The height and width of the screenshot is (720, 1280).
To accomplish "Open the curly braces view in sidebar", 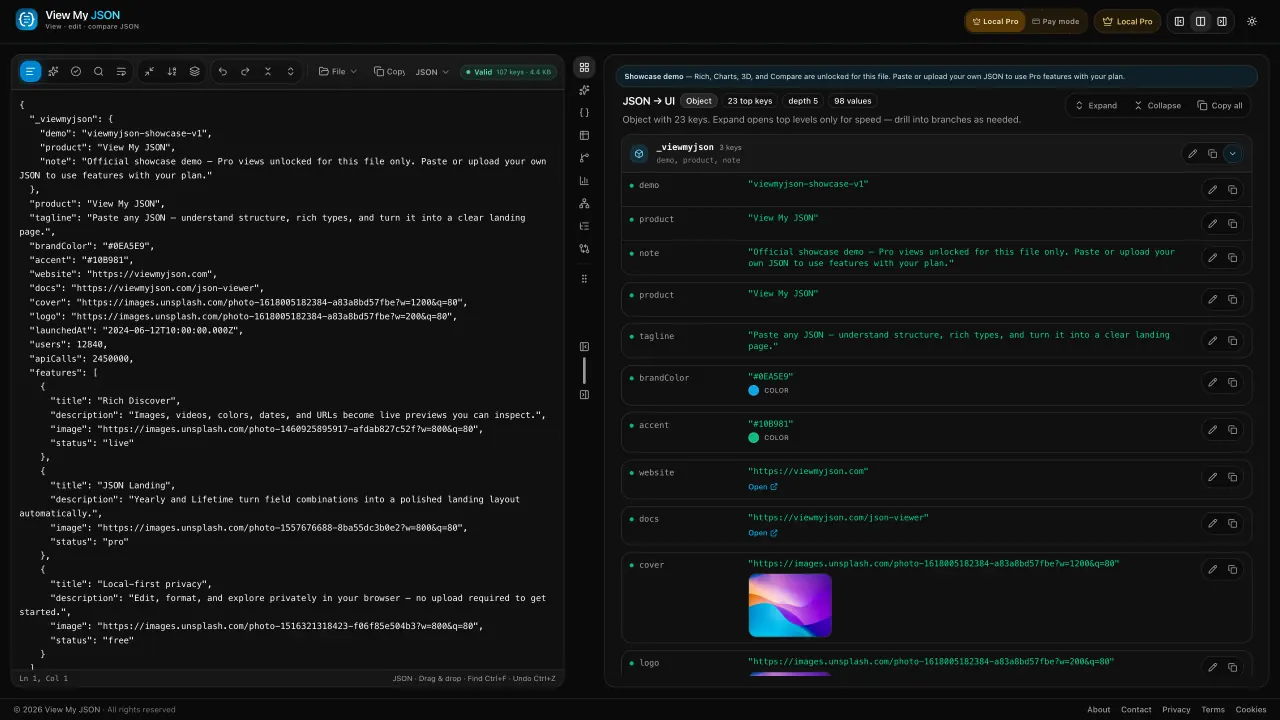I will [x=585, y=112].
